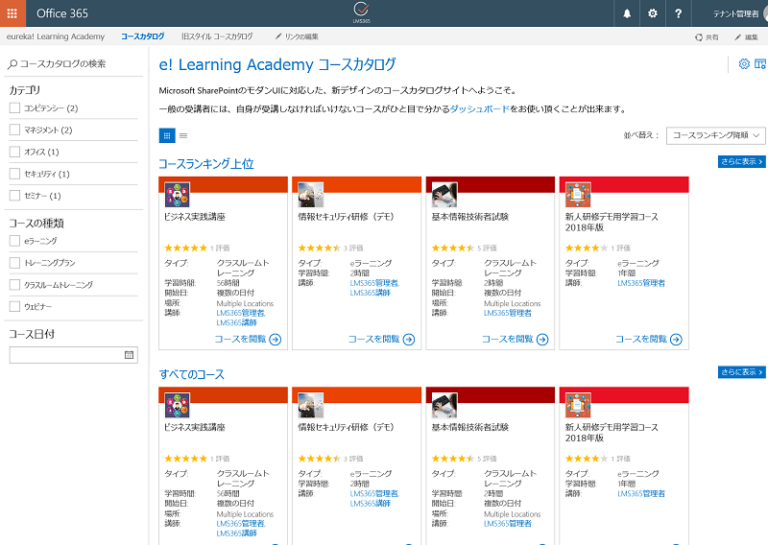The width and height of the screenshot is (768, 545).
Task: Select the grid view icon
Action: tap(167, 135)
